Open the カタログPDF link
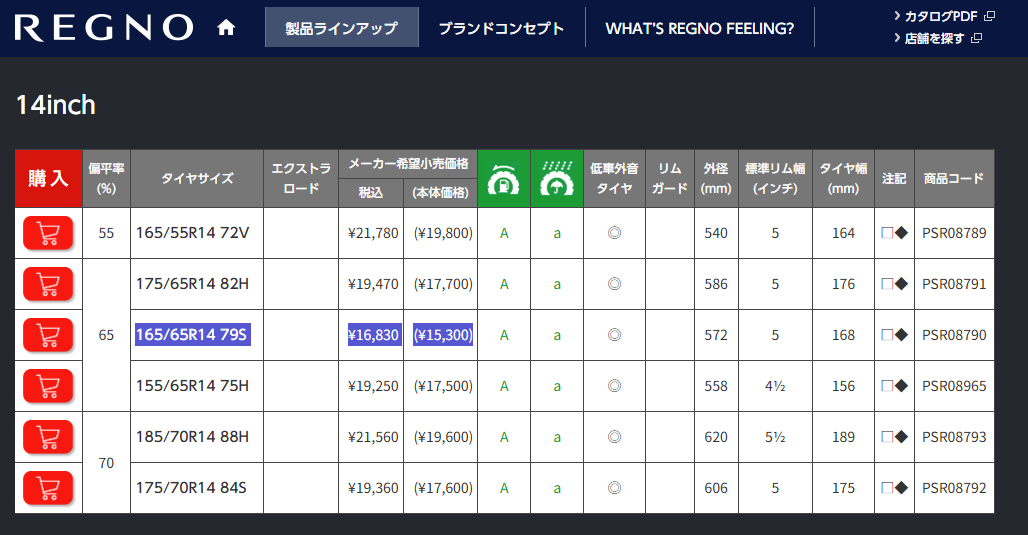Image resolution: width=1028 pixels, height=535 pixels. tap(941, 16)
